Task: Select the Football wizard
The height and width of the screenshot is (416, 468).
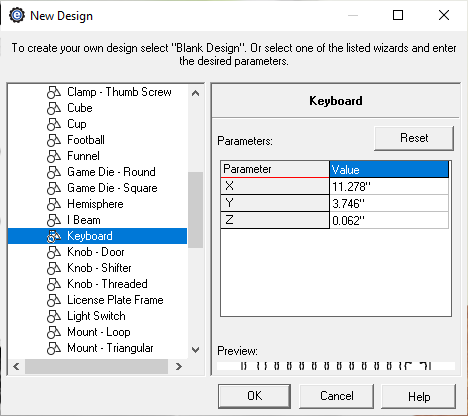Action: [x=86, y=140]
